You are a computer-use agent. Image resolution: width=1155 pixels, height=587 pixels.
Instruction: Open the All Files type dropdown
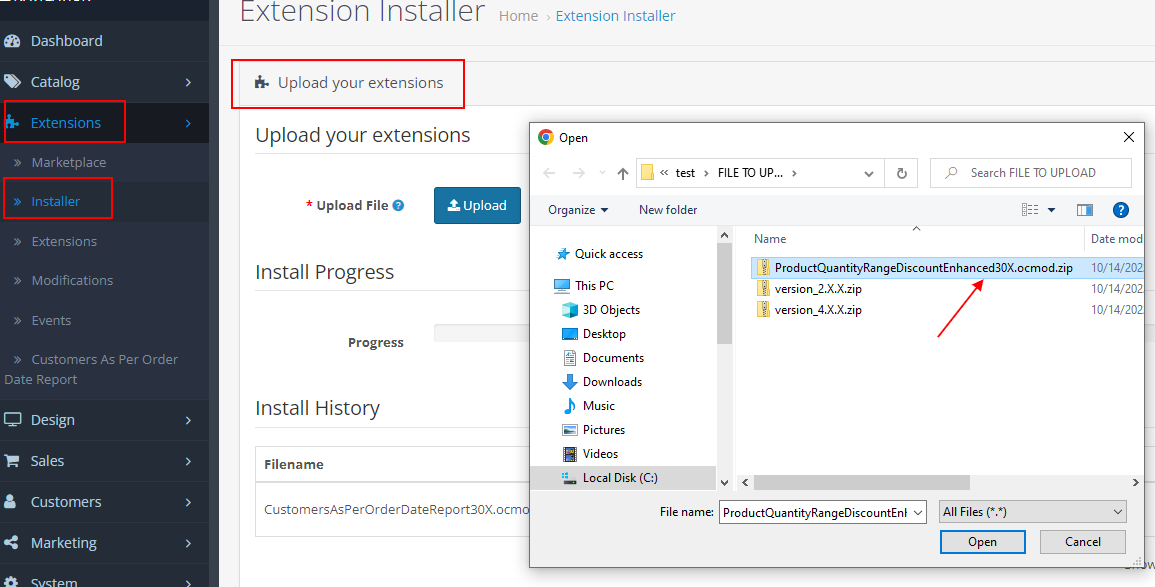[1033, 512]
